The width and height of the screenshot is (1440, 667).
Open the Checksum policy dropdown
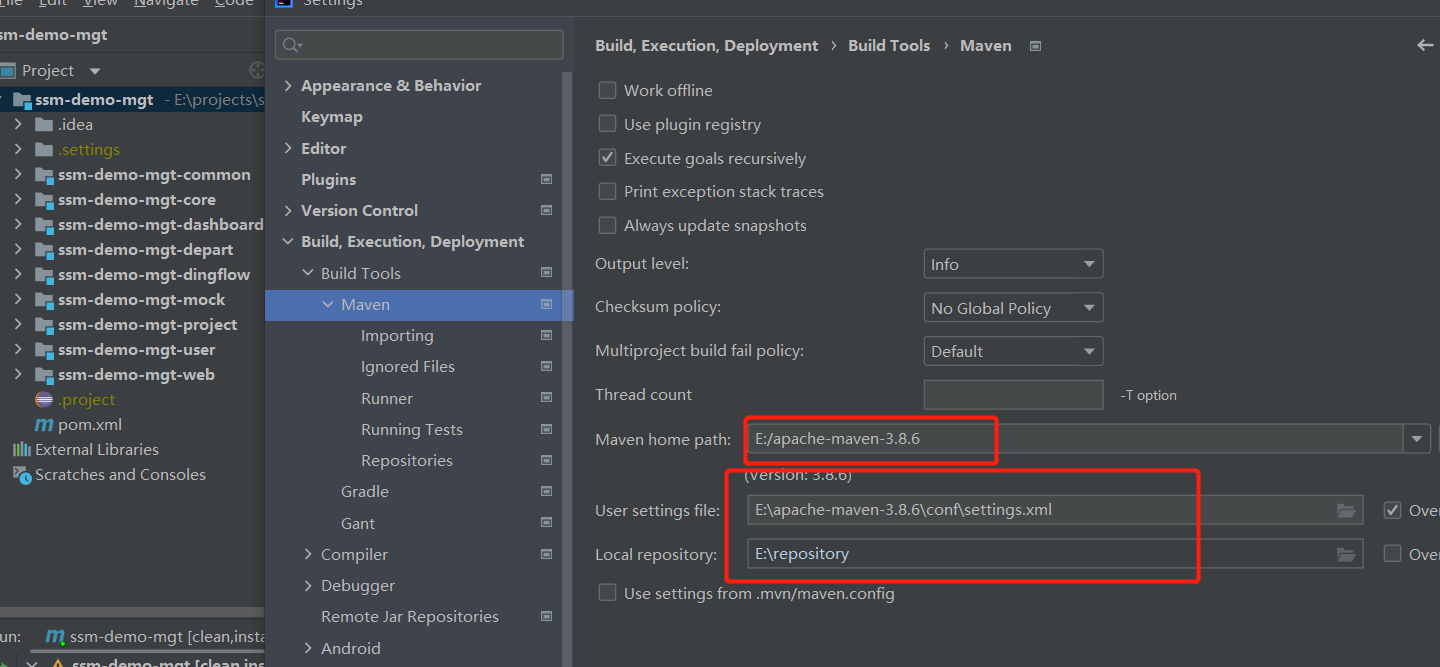[x=1013, y=308]
